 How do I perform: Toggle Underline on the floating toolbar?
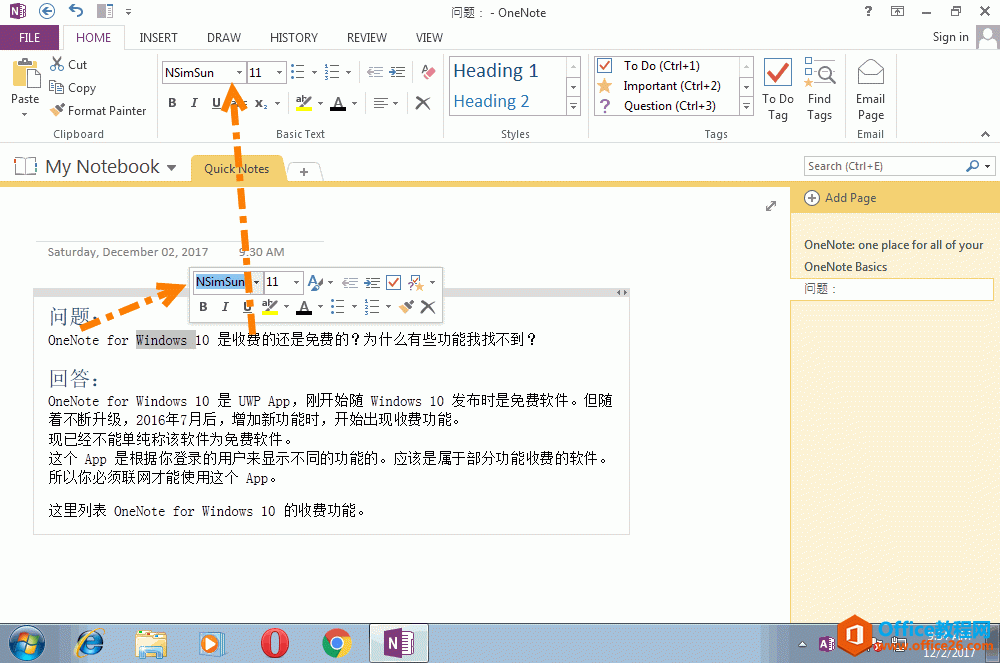pyautogui.click(x=245, y=306)
